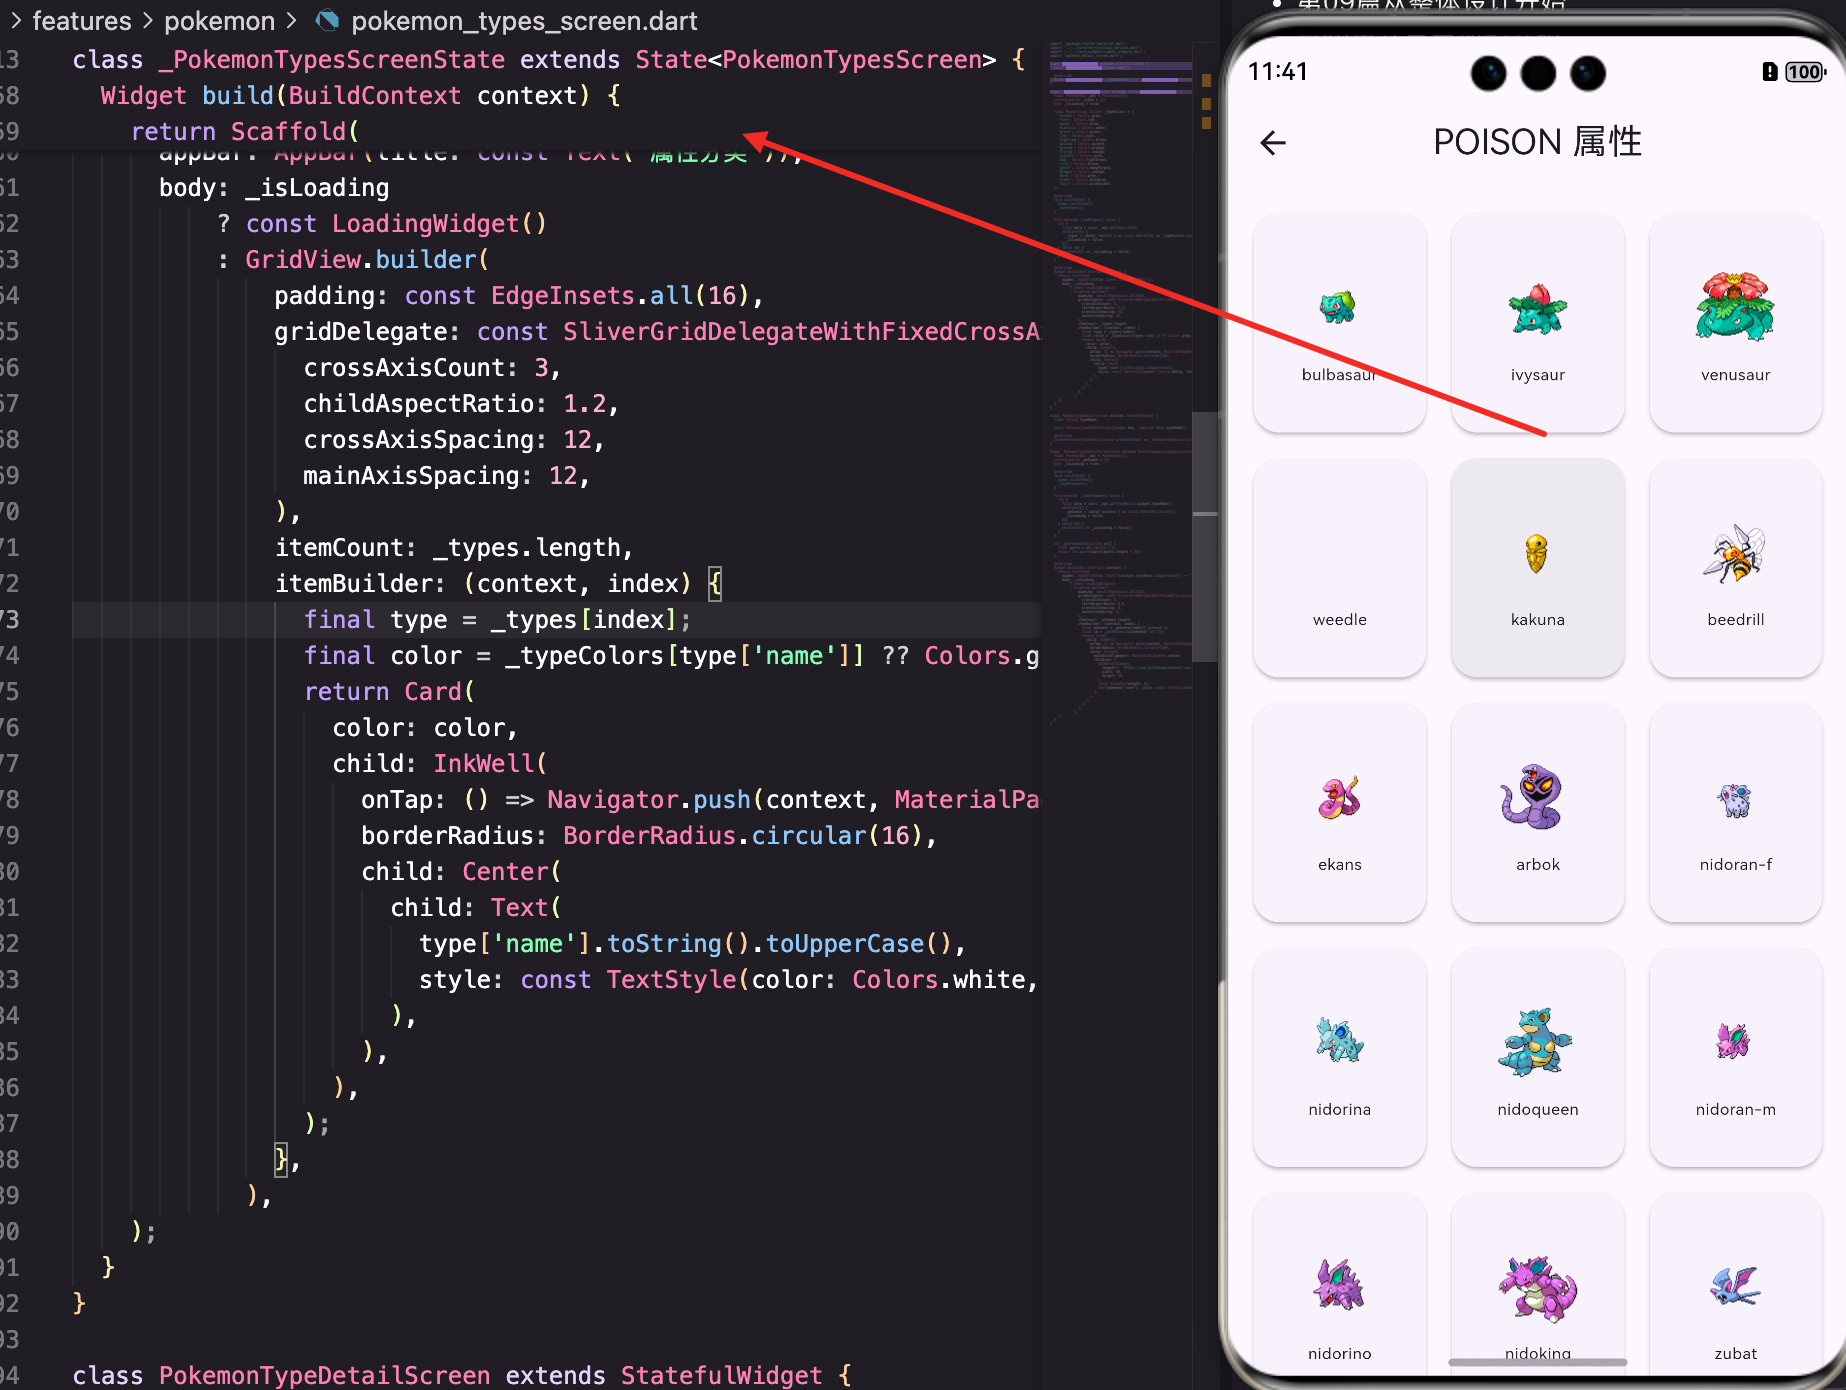Tap the nidorina sprite
Screen dimensions: 1846x1390
coord(1339,1040)
